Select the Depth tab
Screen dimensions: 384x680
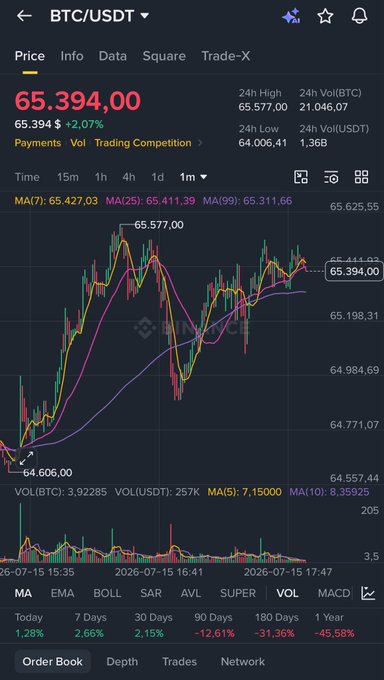122,662
